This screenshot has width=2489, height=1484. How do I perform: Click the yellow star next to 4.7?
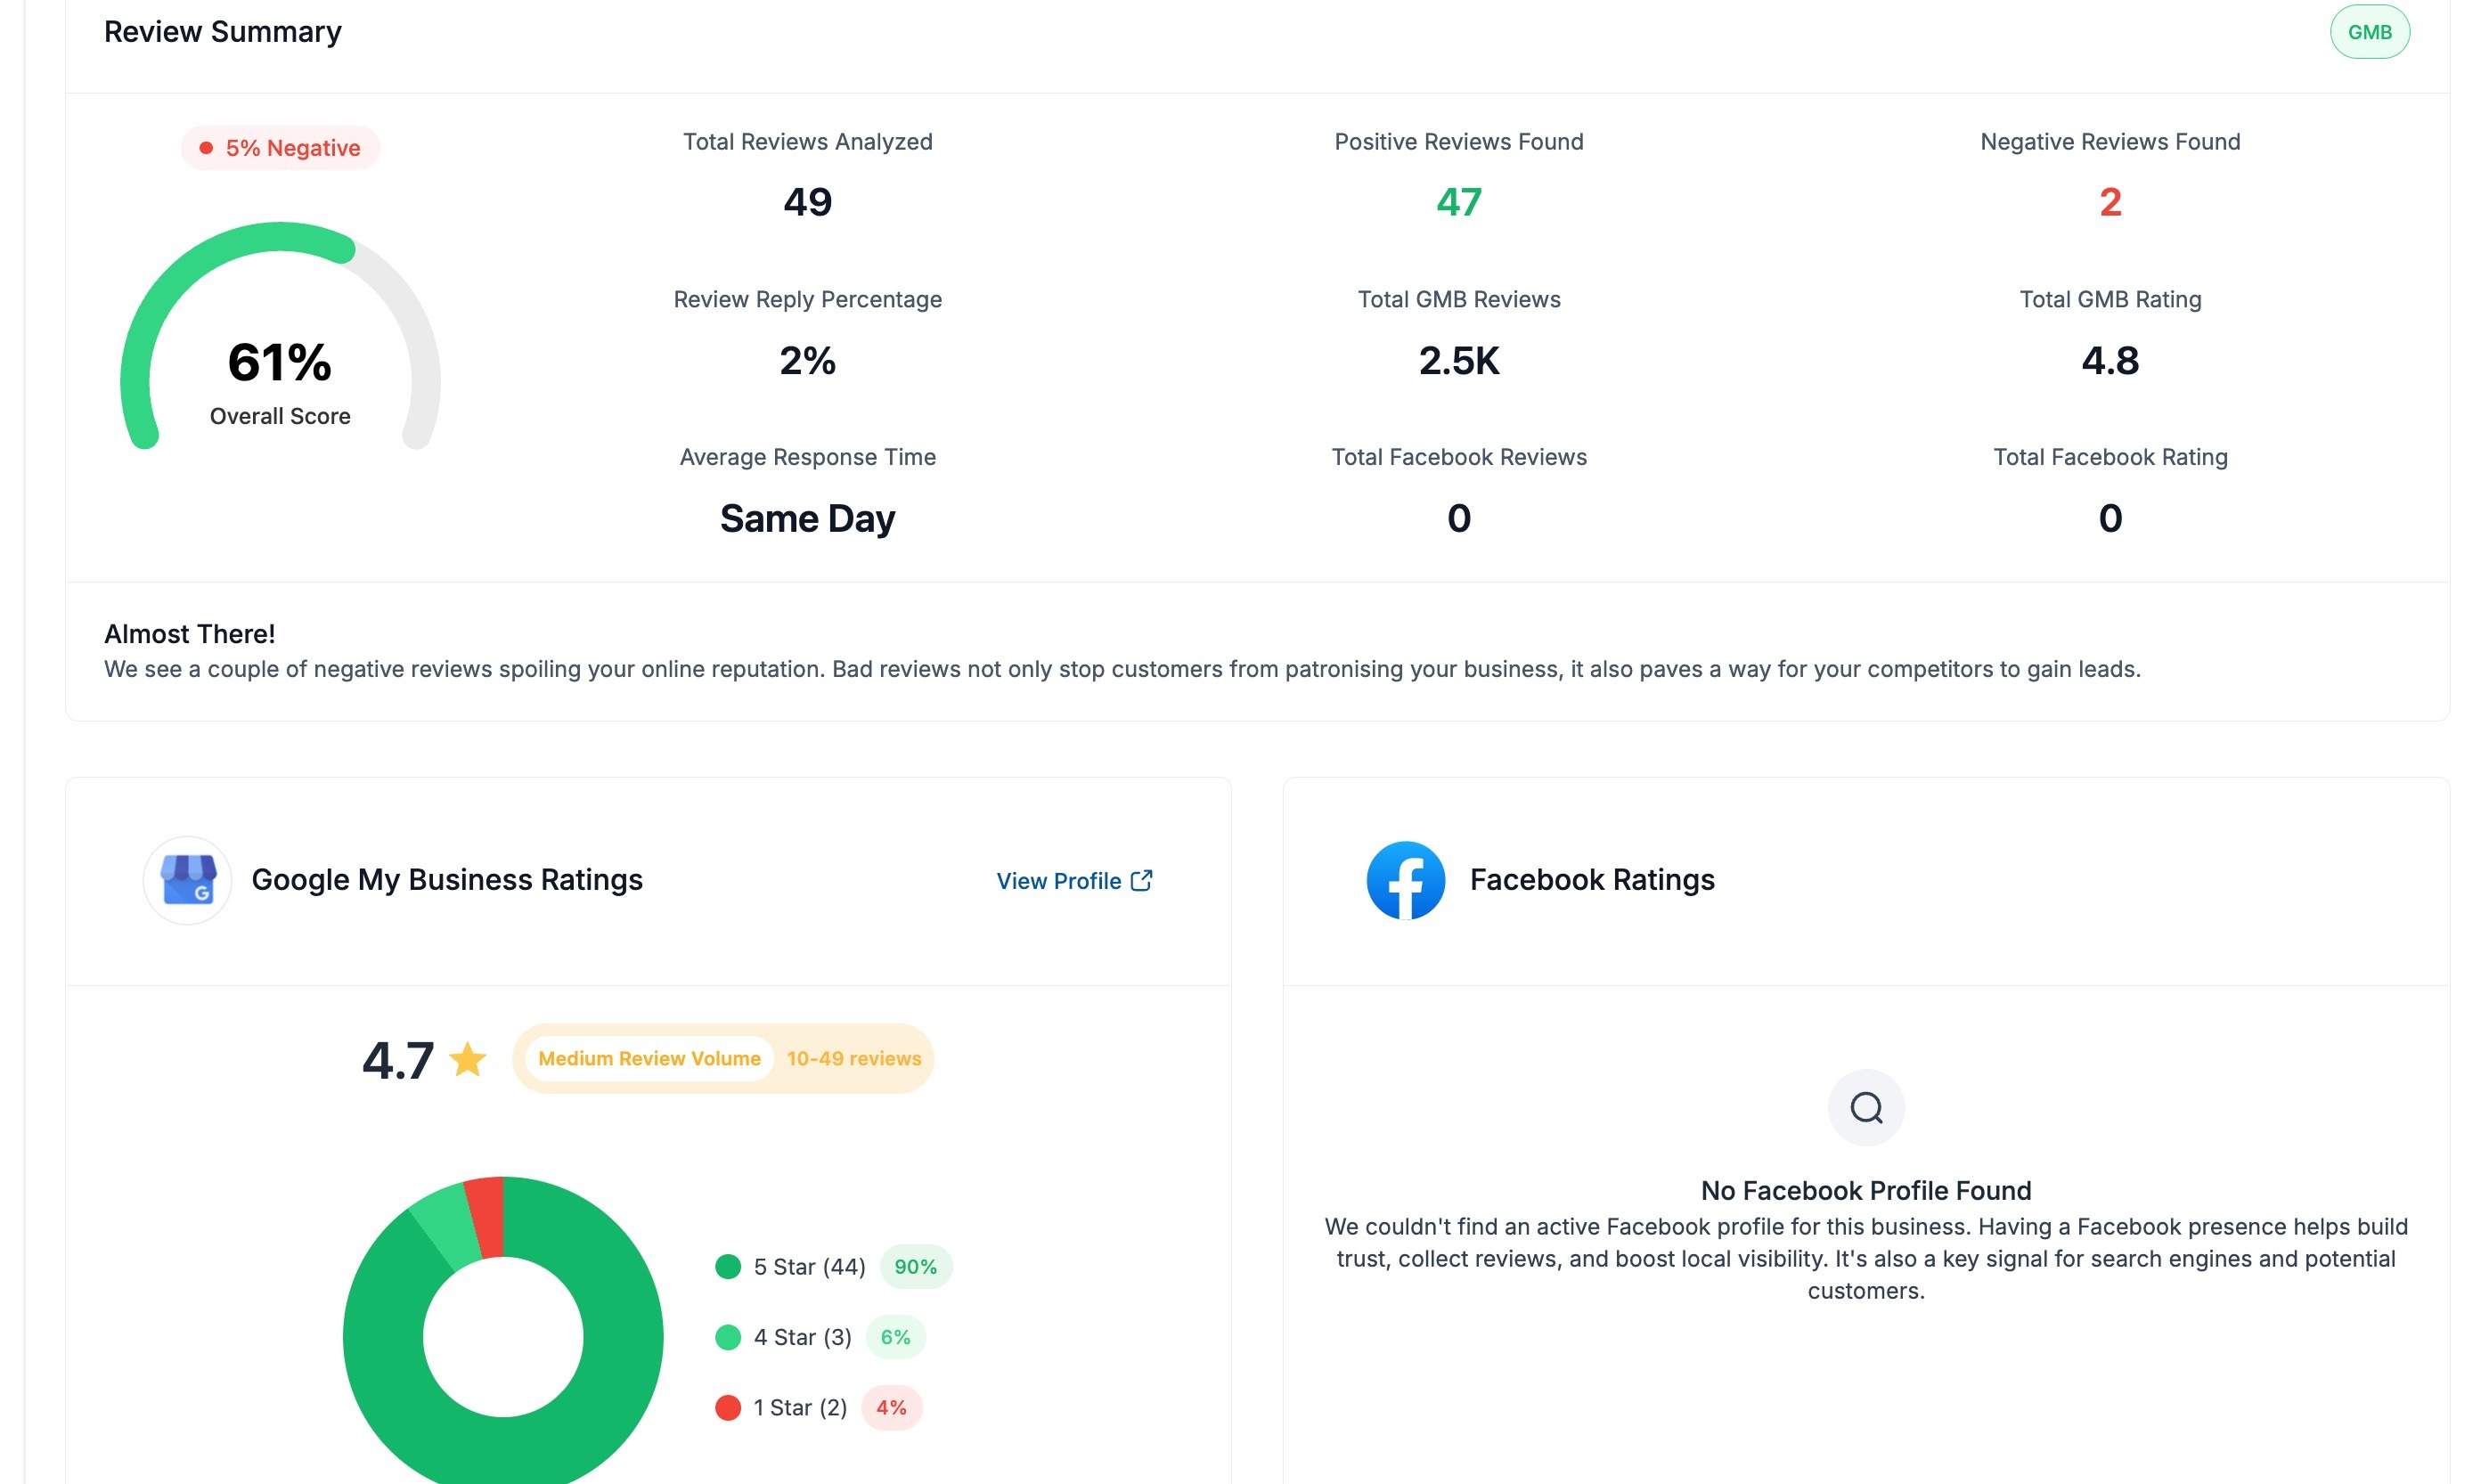467,1059
